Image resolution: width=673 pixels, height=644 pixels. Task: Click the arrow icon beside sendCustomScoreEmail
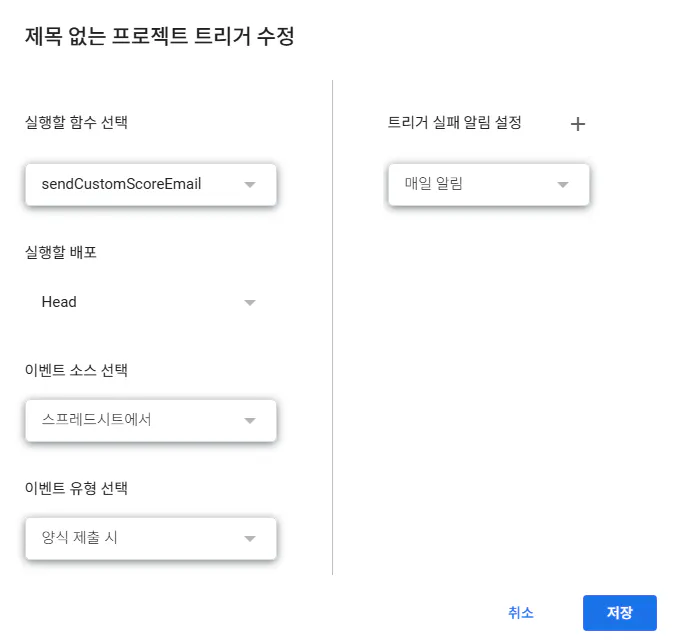pyautogui.click(x=250, y=184)
